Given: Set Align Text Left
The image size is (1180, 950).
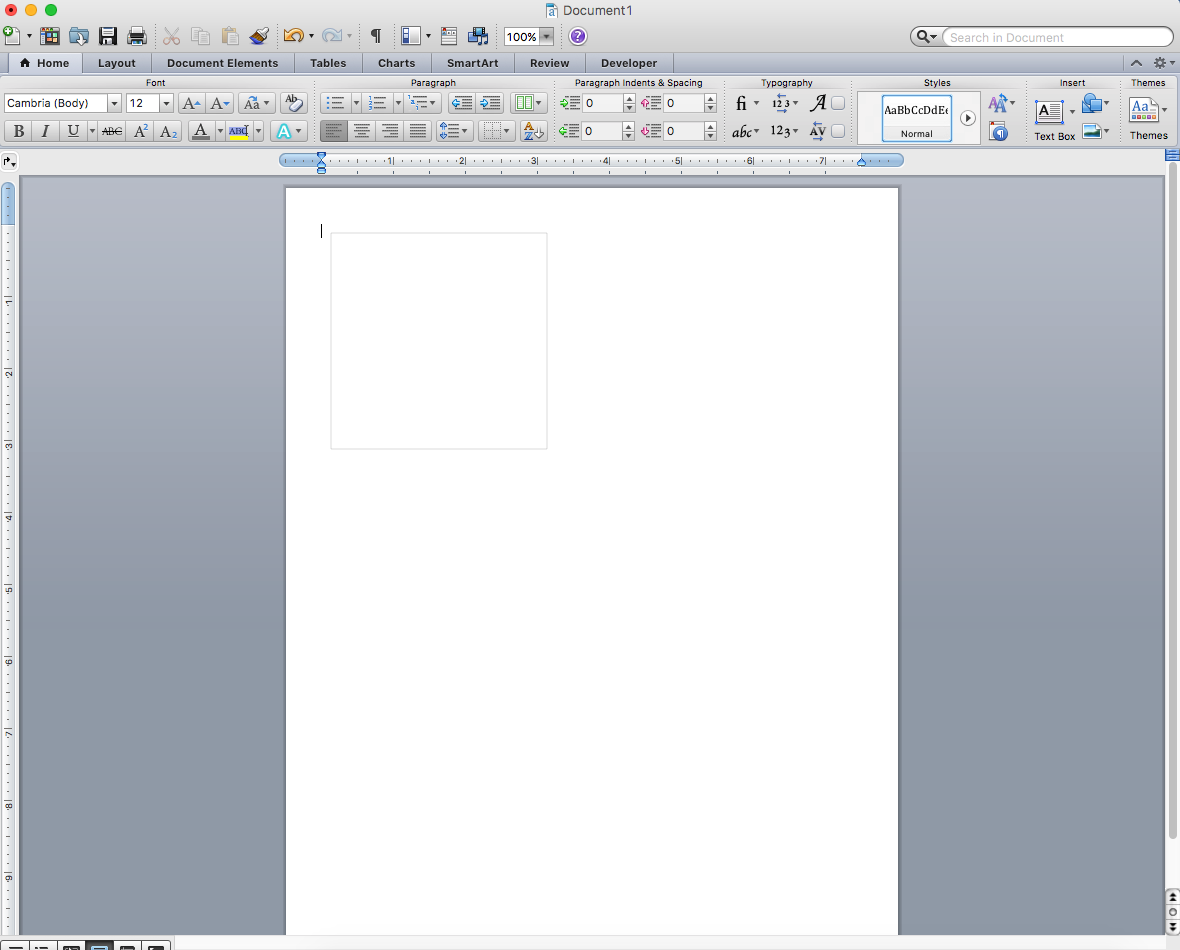Looking at the screenshot, I should (x=333, y=132).
